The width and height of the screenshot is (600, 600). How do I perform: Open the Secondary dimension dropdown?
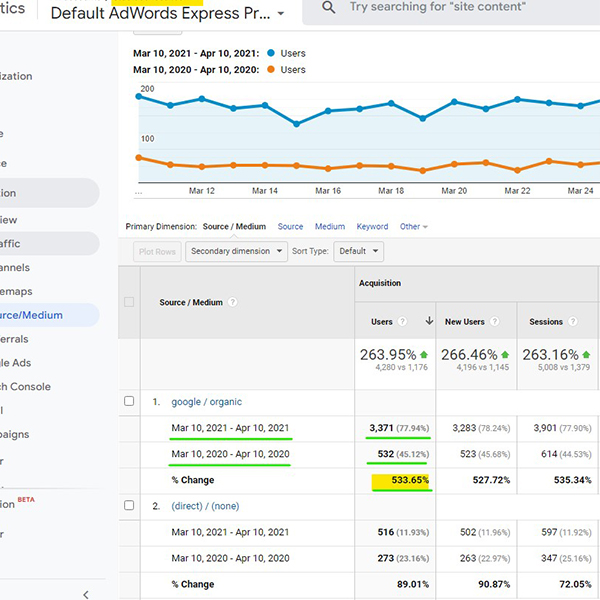(x=236, y=251)
